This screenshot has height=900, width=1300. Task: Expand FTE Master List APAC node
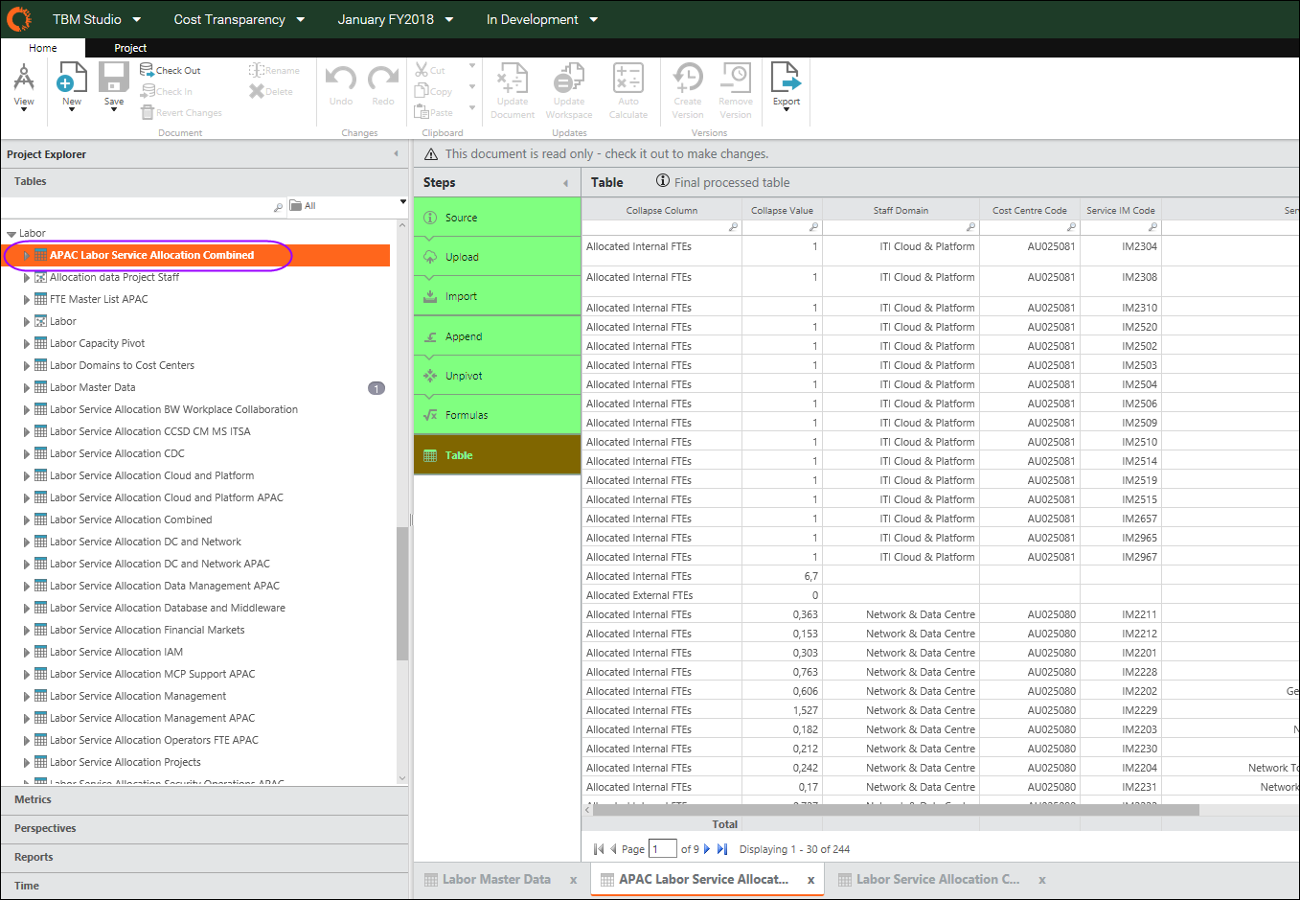click(x=27, y=299)
